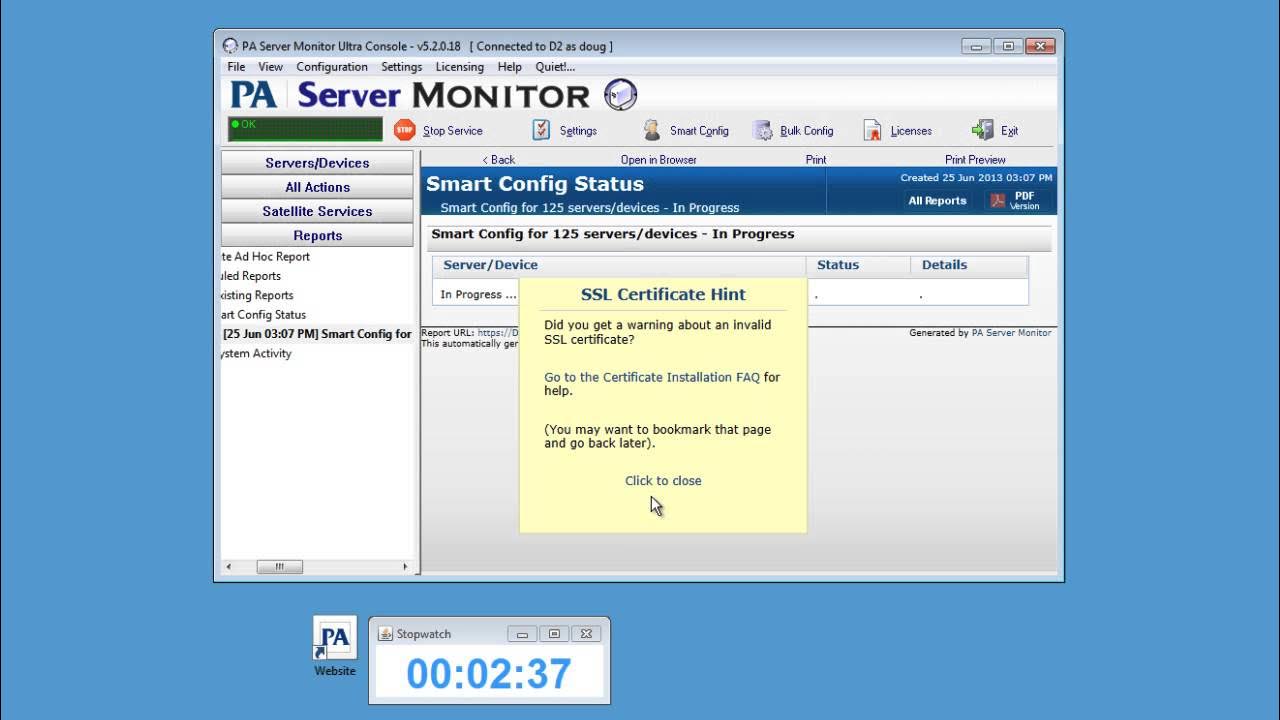The height and width of the screenshot is (720, 1280).
Task: Minimize the PA Server Monitor window
Action: 977,46
